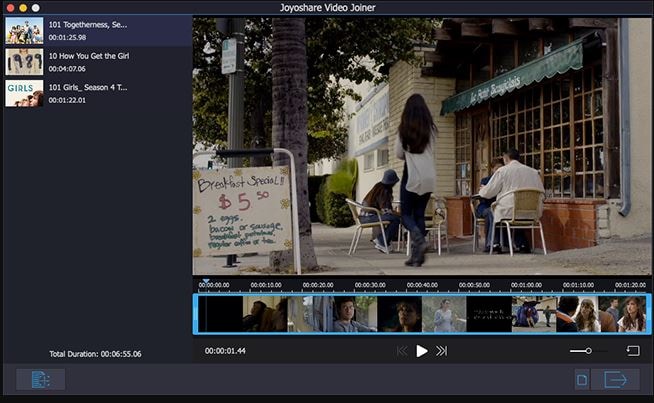This screenshot has height=403, width=654.
Task: Click the 1989 album thumbnail
Action: pyautogui.click(x=24, y=62)
